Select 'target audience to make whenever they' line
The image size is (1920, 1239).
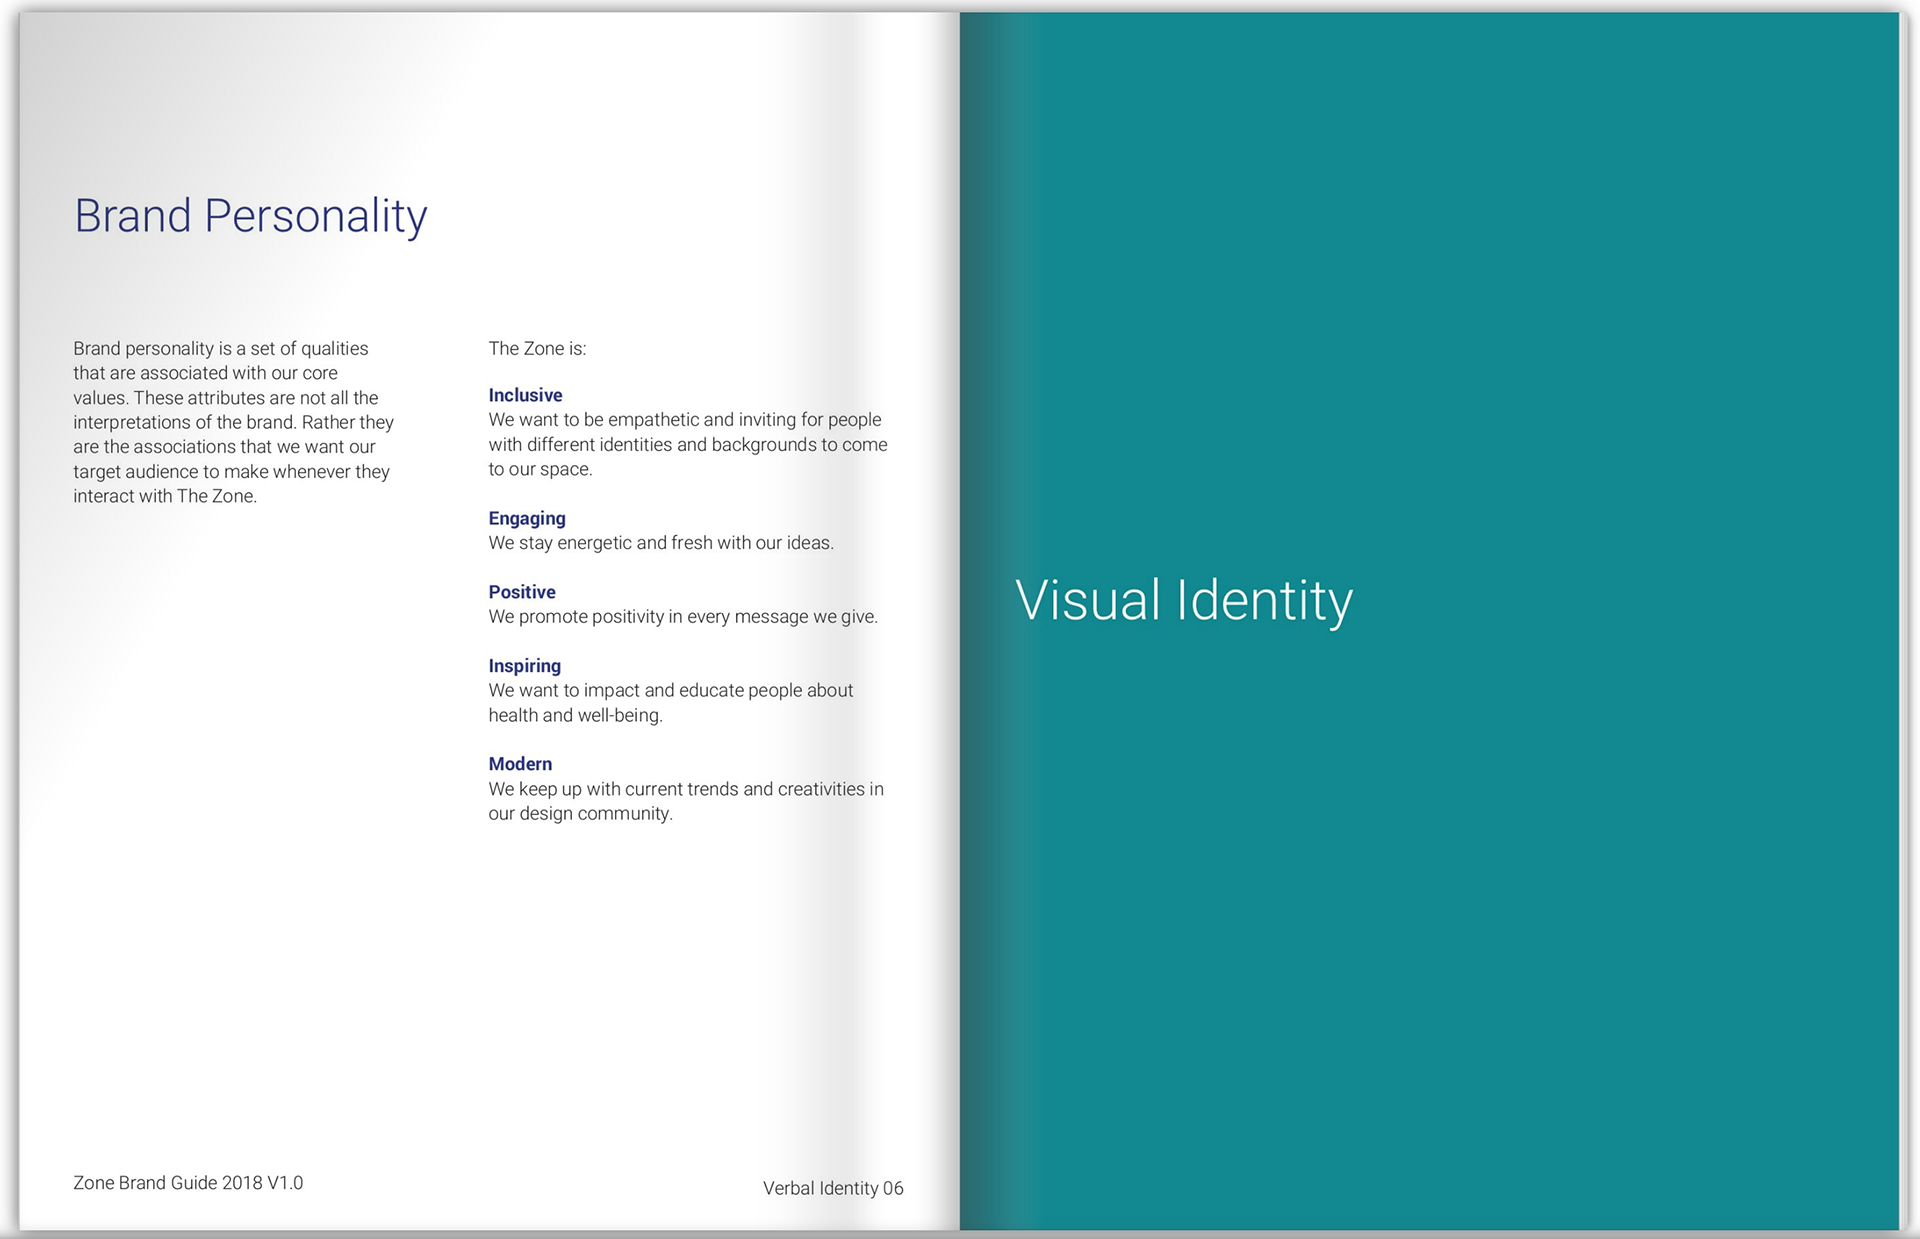231,471
